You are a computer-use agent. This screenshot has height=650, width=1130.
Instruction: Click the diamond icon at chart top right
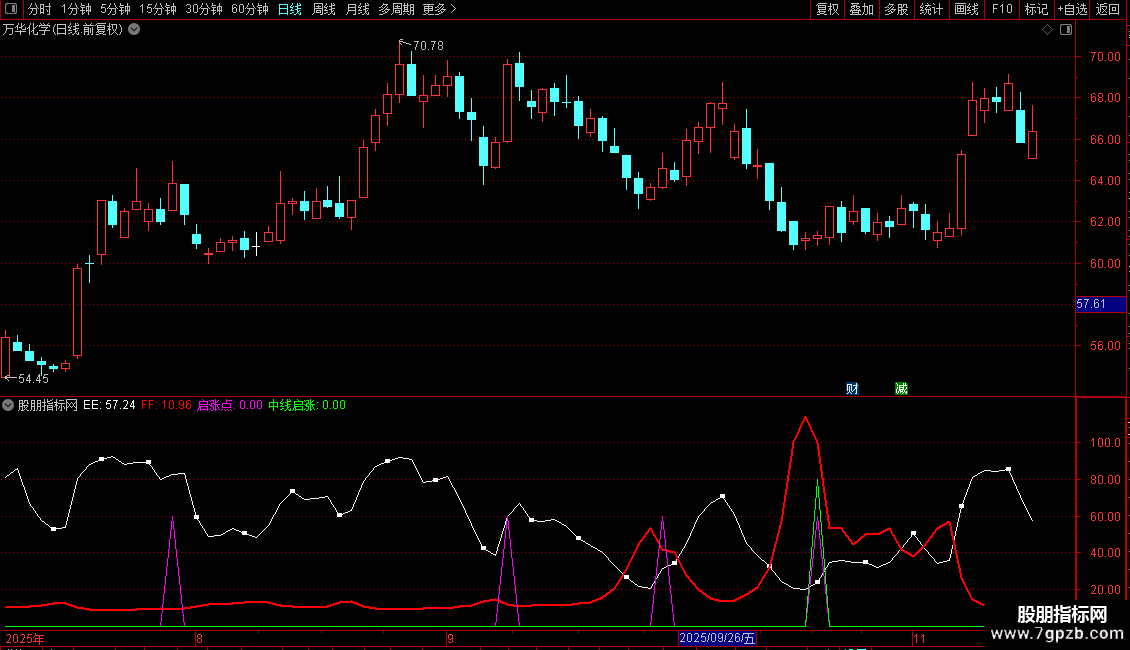pos(1048,30)
